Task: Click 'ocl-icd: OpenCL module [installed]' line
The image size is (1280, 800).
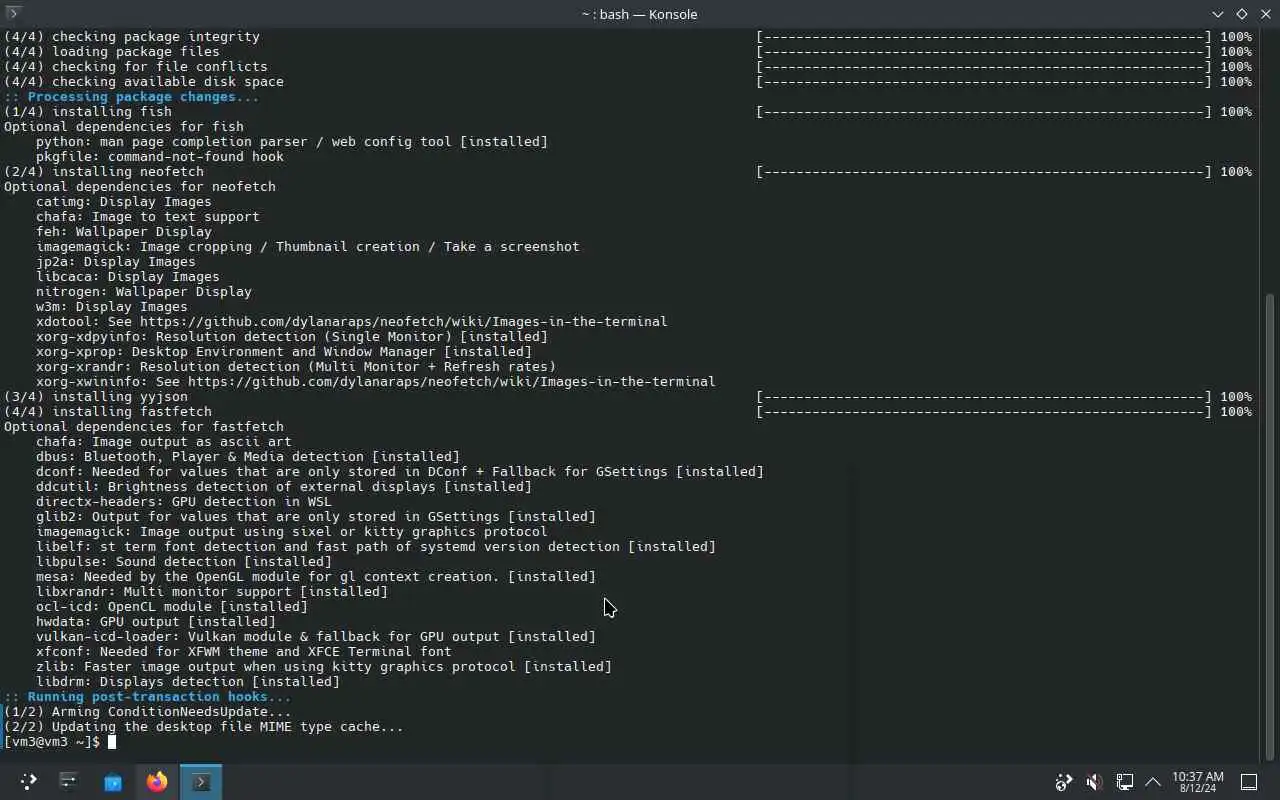Action: coord(172,607)
